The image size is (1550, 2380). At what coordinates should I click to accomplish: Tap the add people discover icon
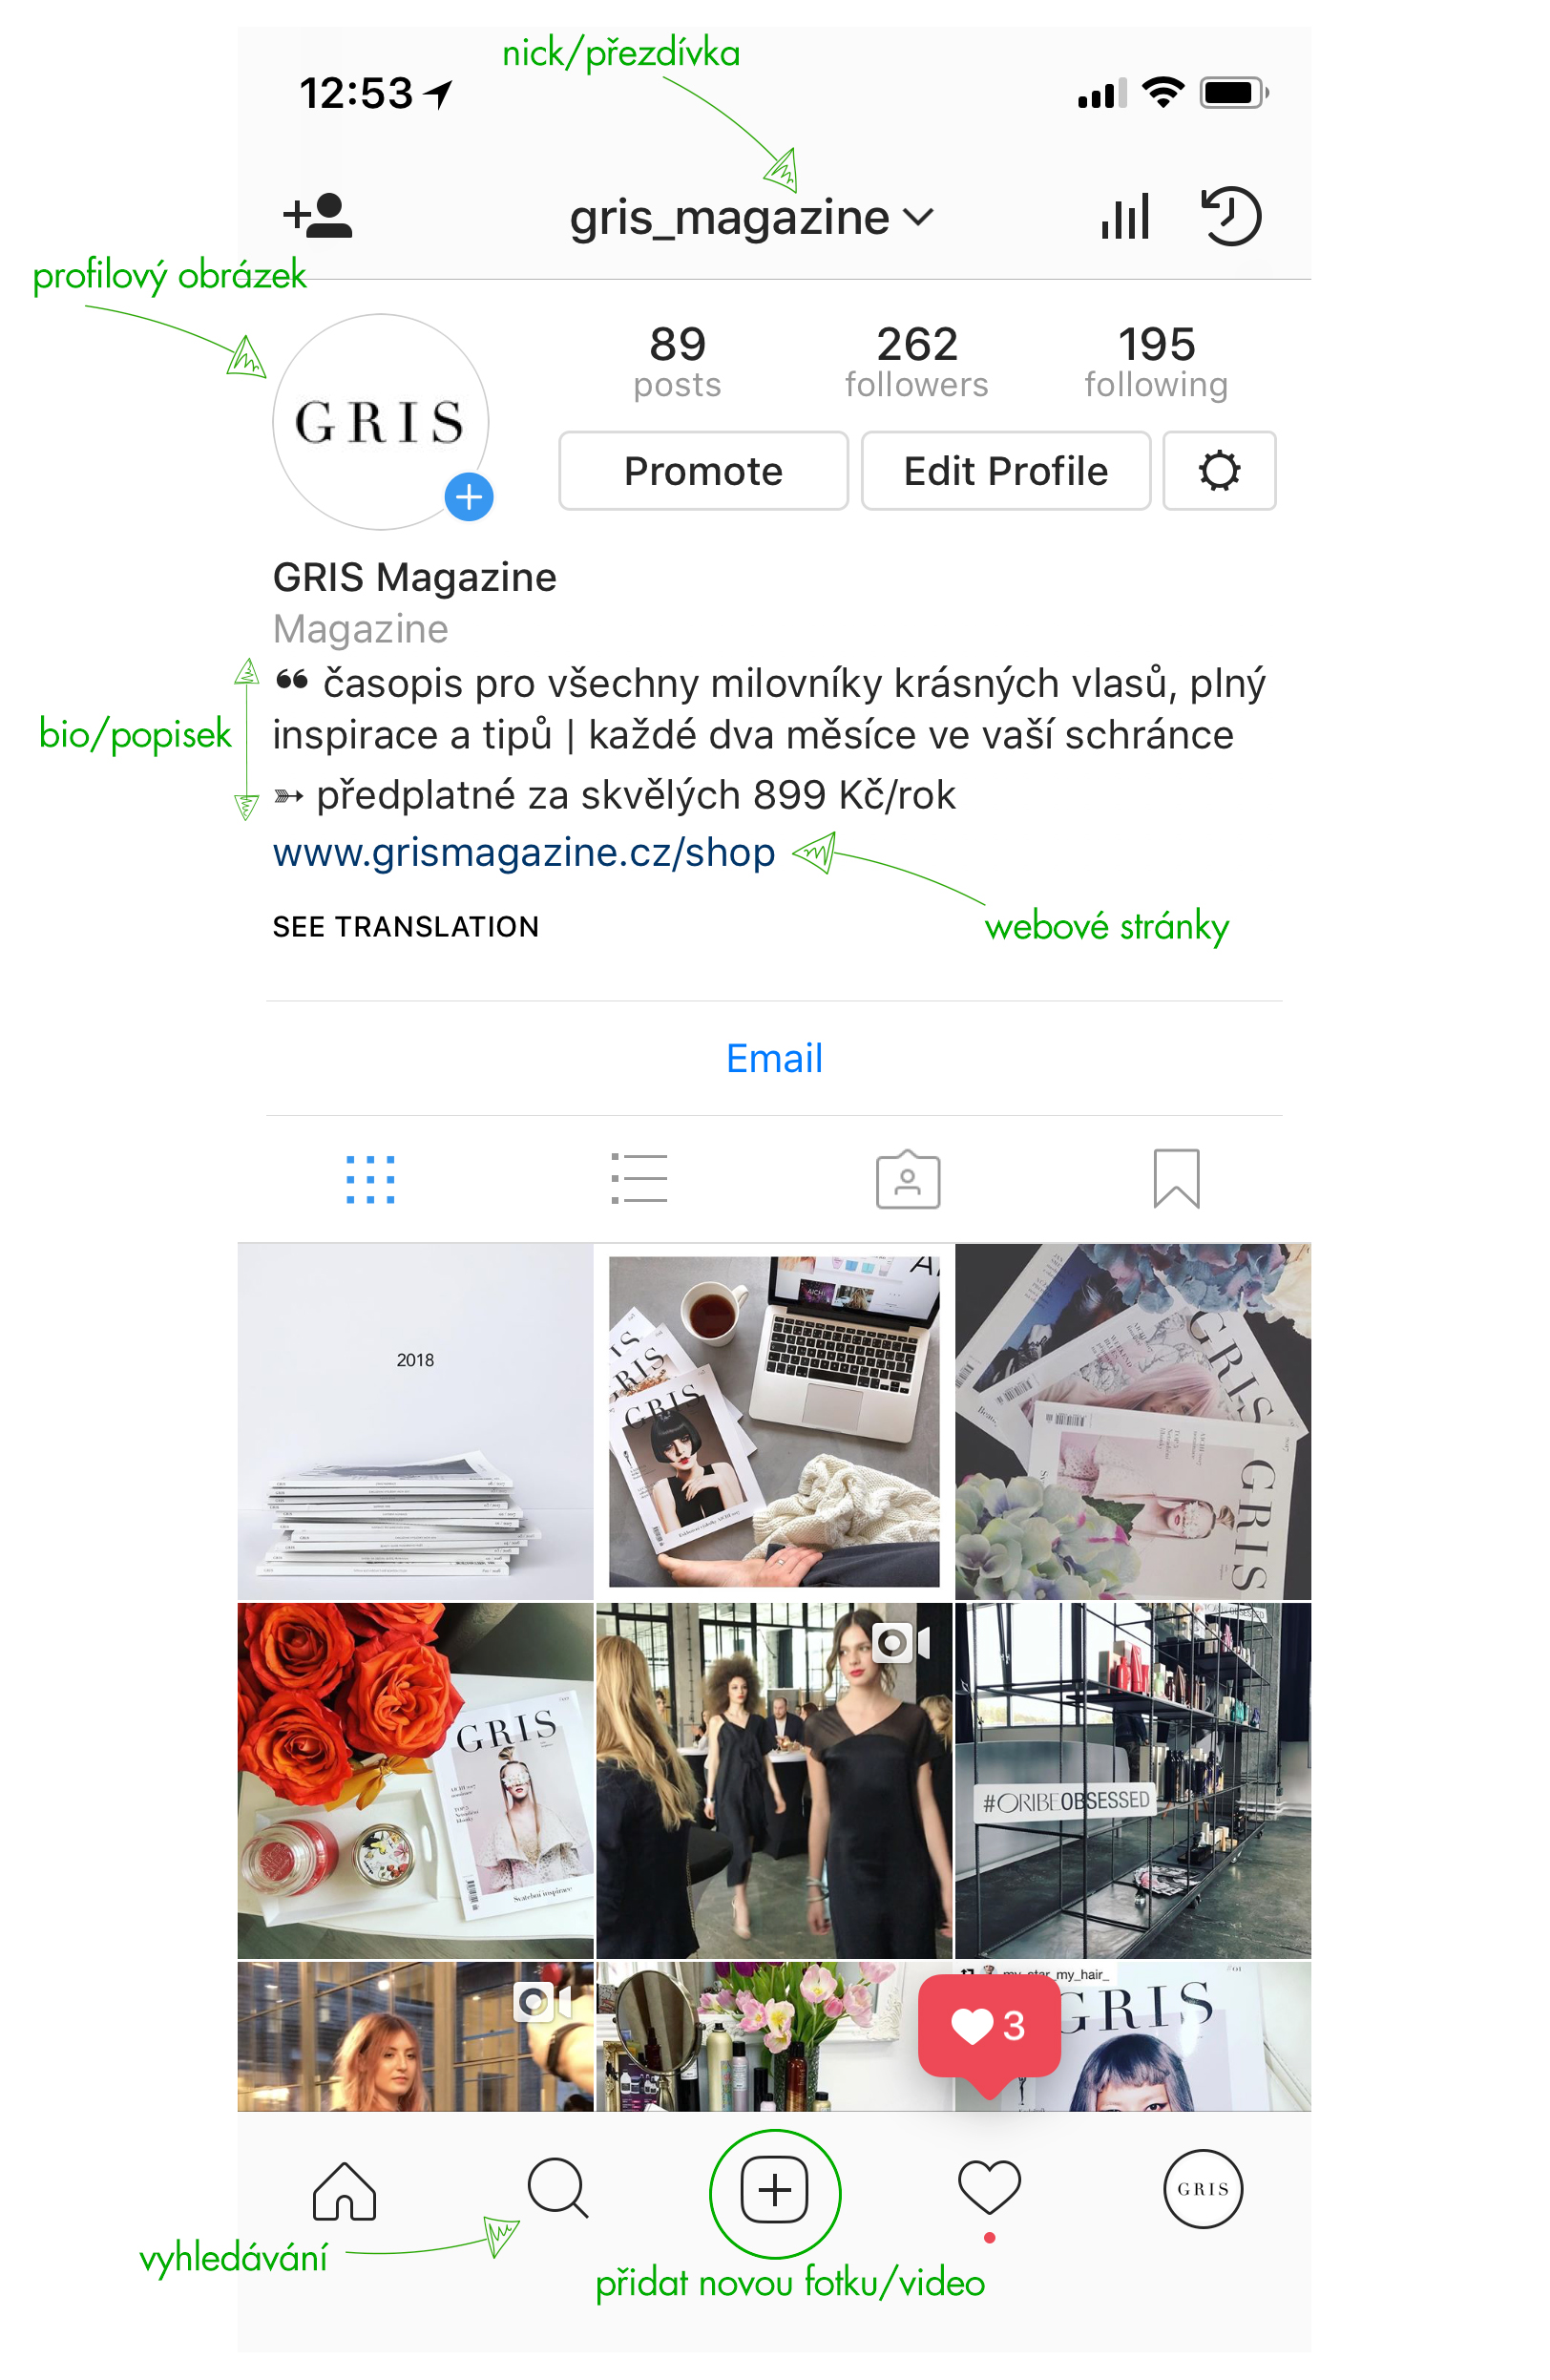click(x=318, y=215)
